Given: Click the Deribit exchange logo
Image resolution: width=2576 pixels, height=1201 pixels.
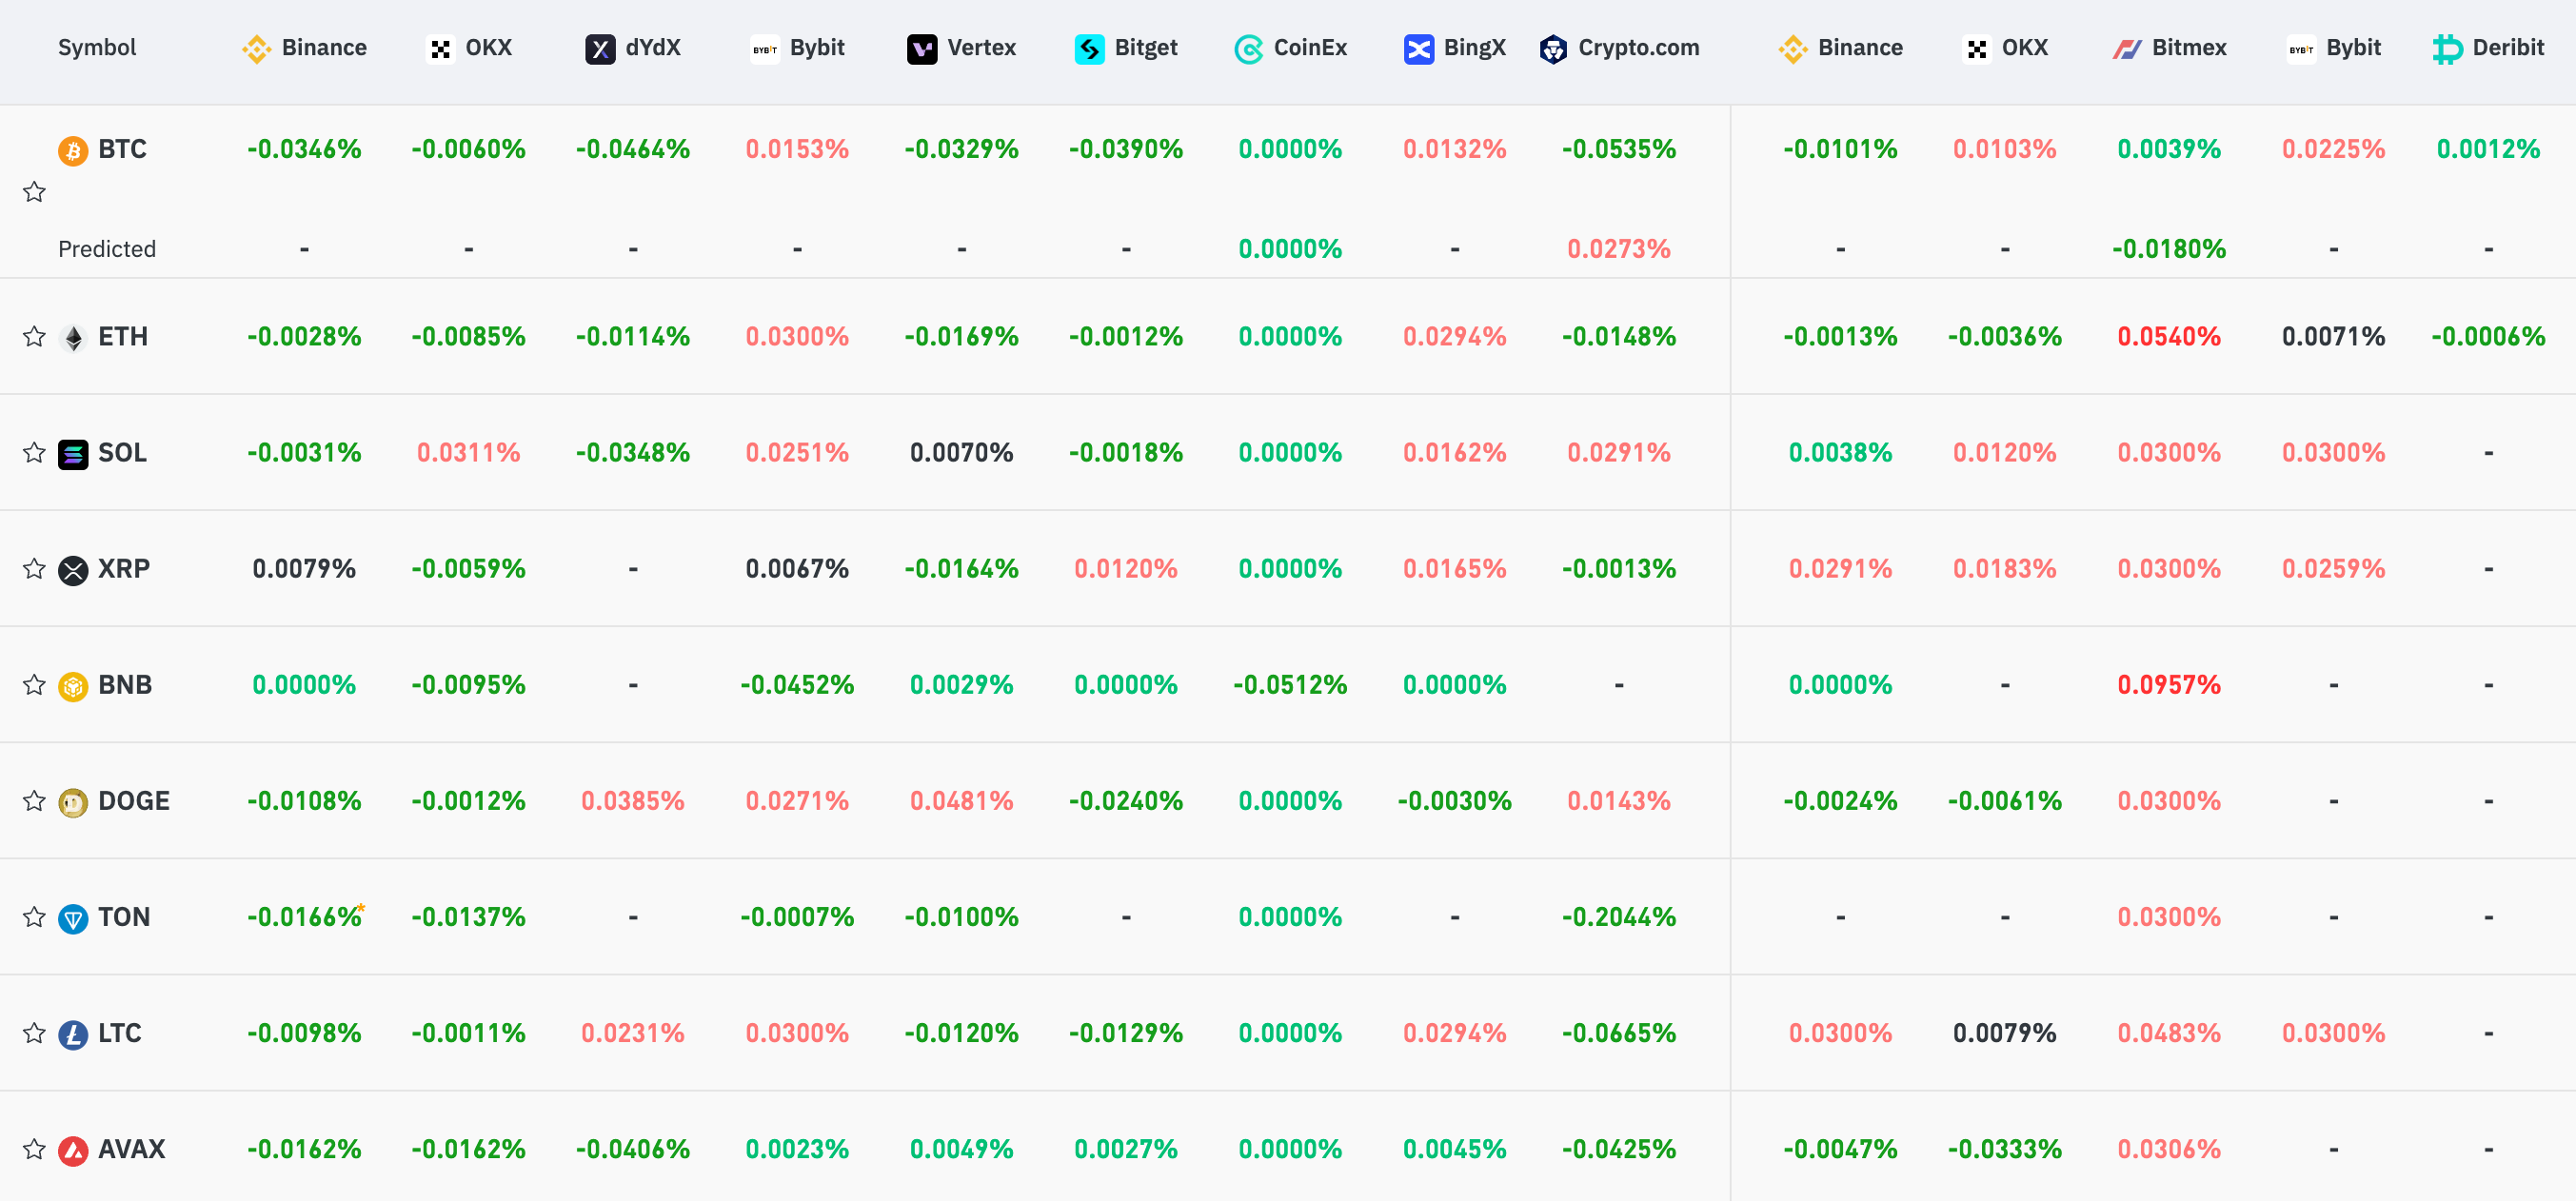Looking at the screenshot, I should [2446, 48].
